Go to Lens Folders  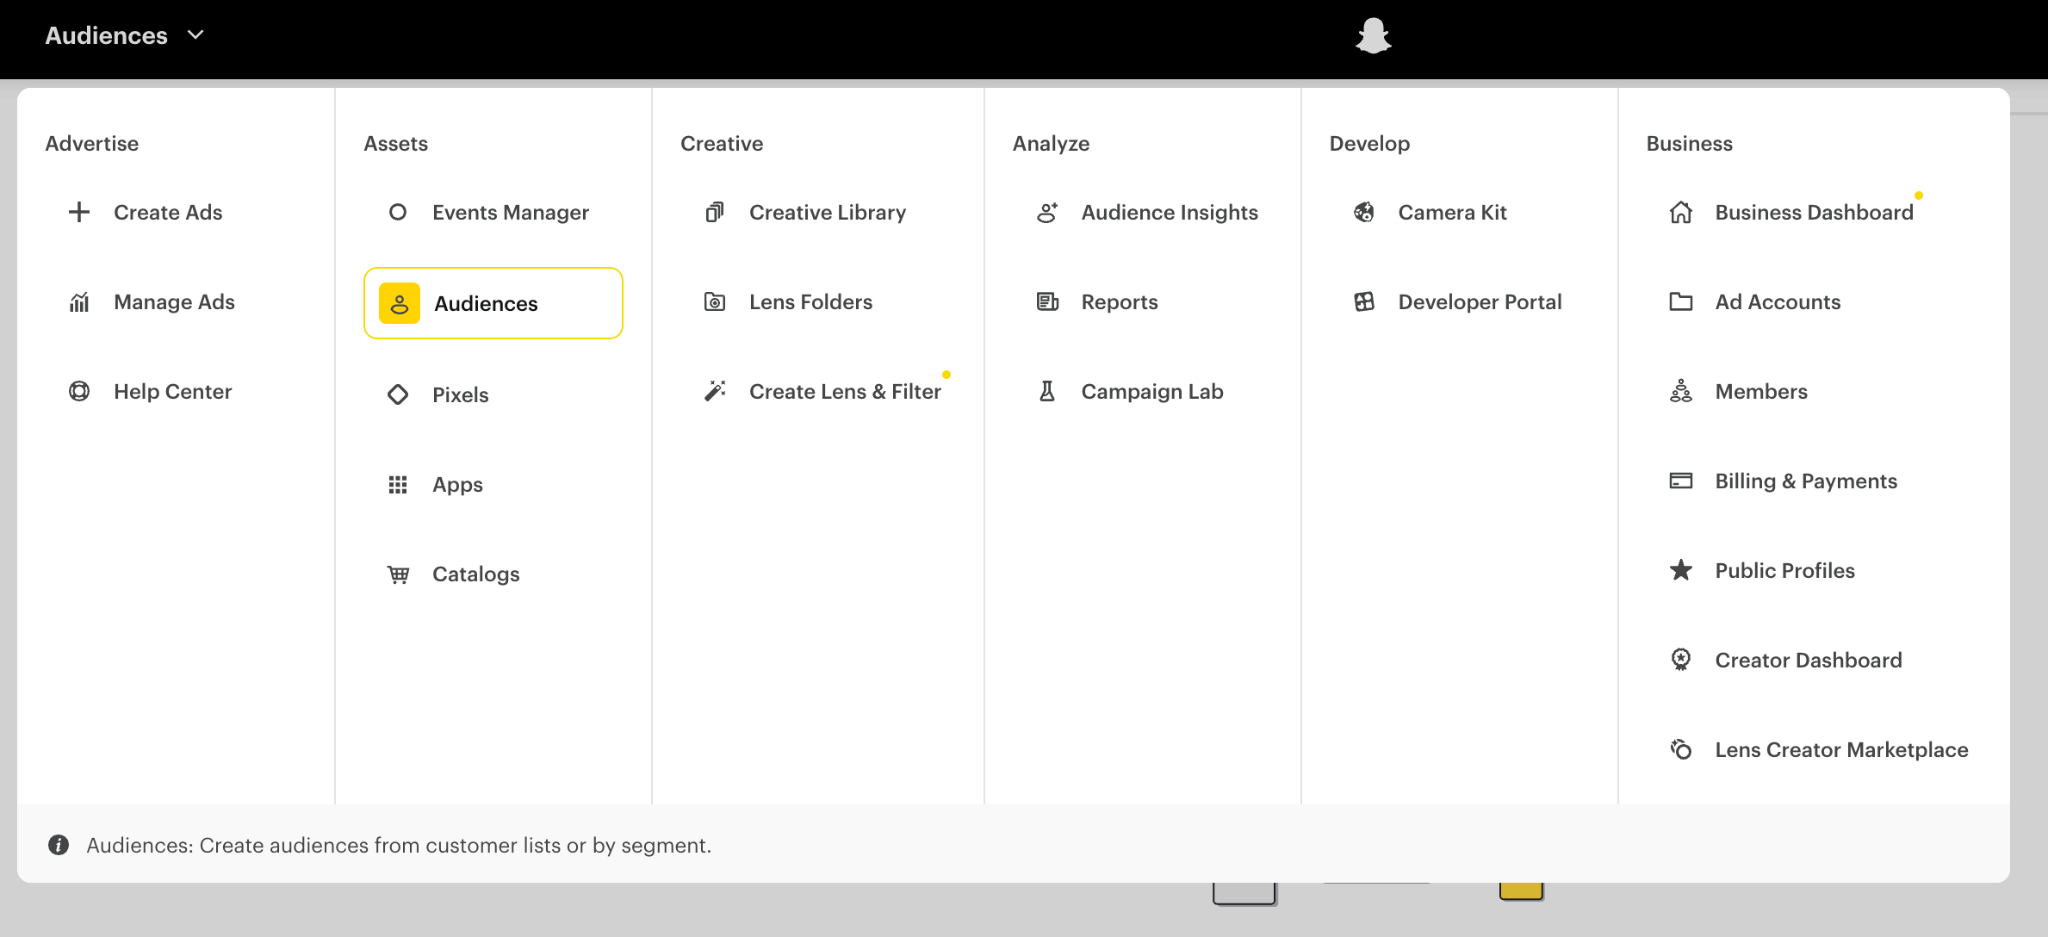(x=811, y=302)
